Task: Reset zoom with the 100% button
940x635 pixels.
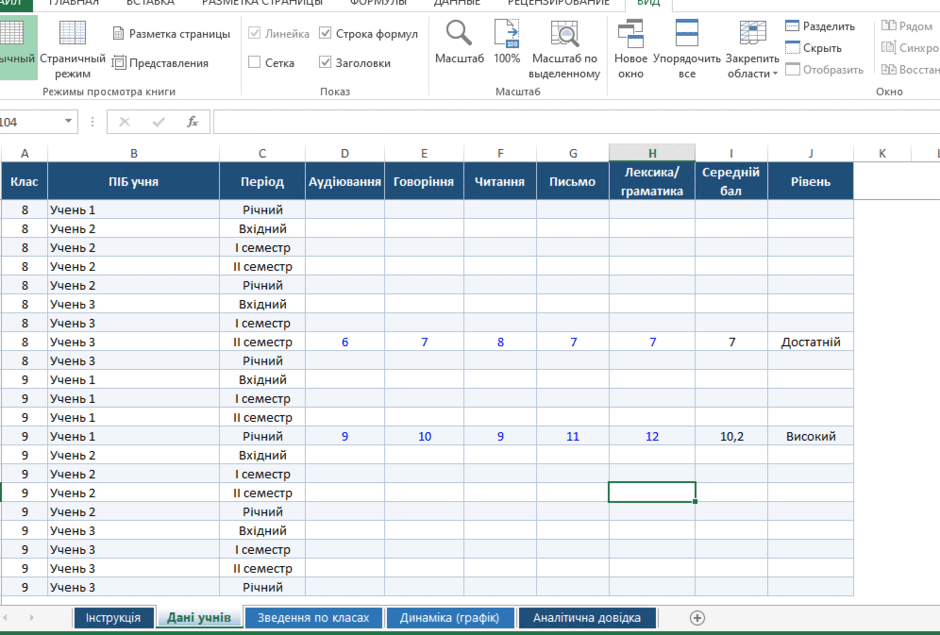Action: click(x=507, y=41)
